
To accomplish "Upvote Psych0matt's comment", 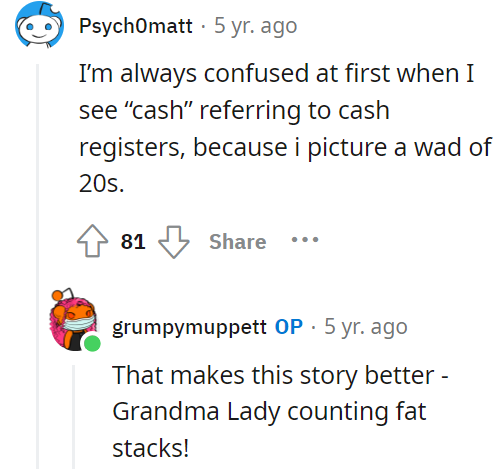I will pos(92,241).
